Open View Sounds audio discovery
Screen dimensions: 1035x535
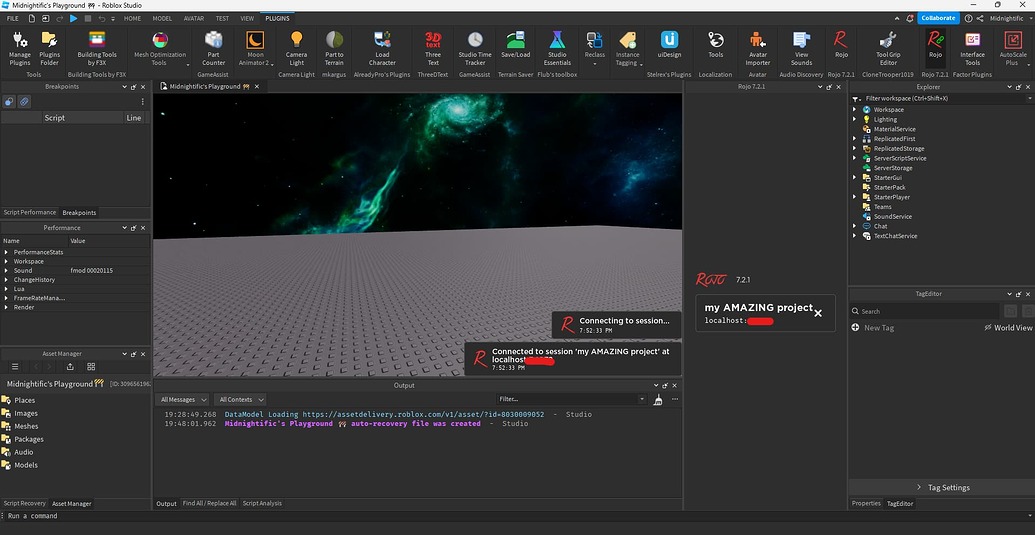point(801,48)
